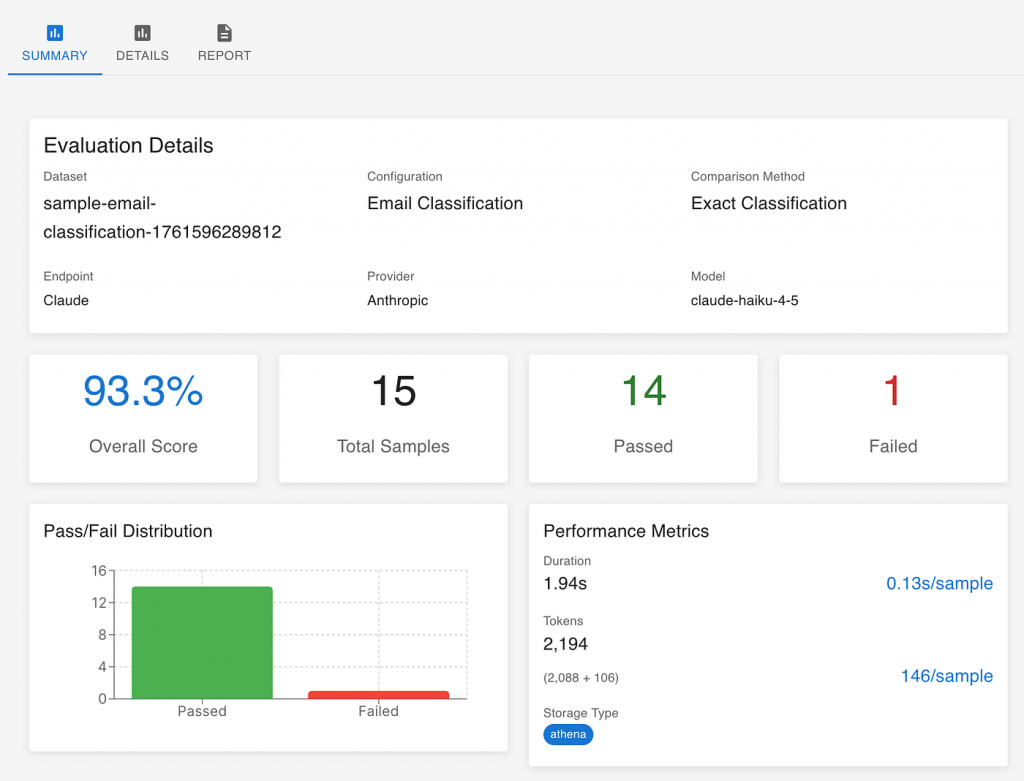Click the Exact Classification comparison method
Image resolution: width=1024 pixels, height=781 pixels.
click(768, 203)
